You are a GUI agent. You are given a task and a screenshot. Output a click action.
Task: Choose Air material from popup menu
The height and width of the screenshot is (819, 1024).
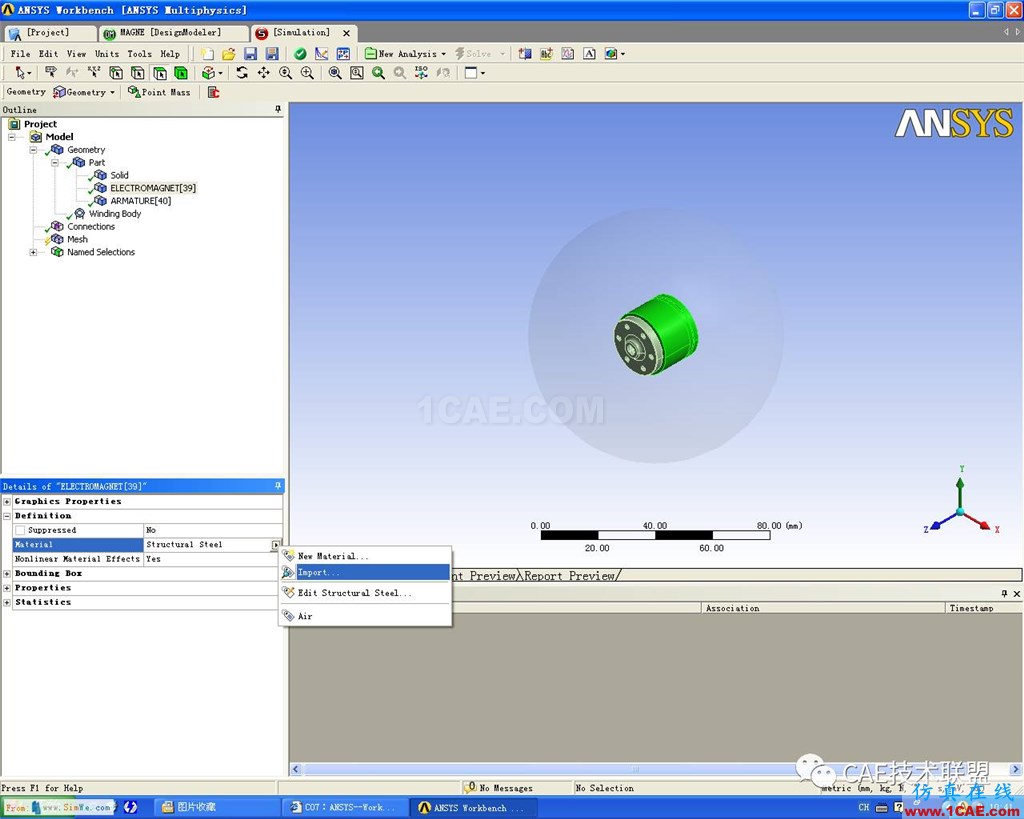pos(365,616)
